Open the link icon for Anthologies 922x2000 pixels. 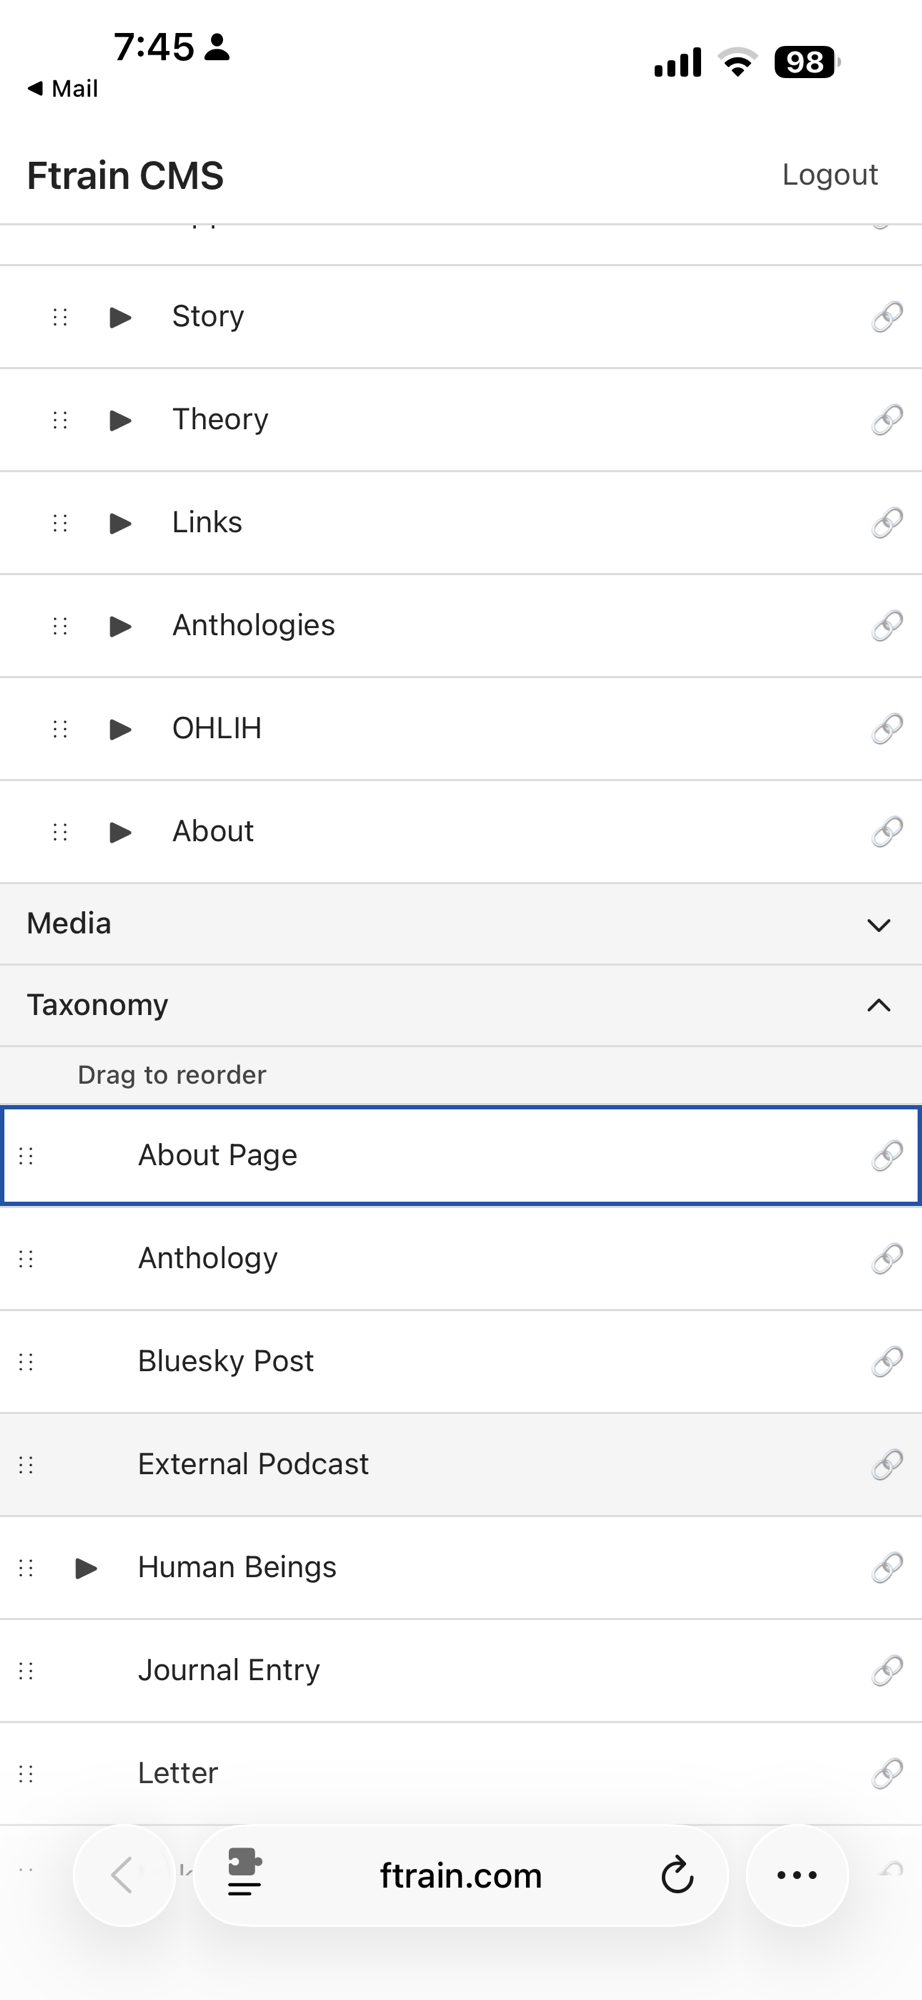point(887,626)
